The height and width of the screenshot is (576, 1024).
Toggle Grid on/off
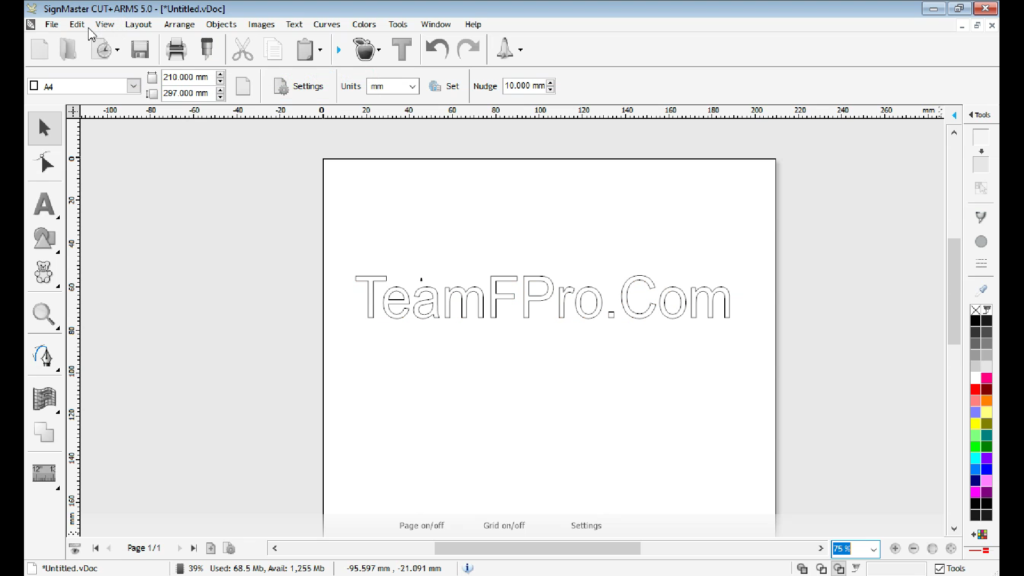click(x=504, y=525)
